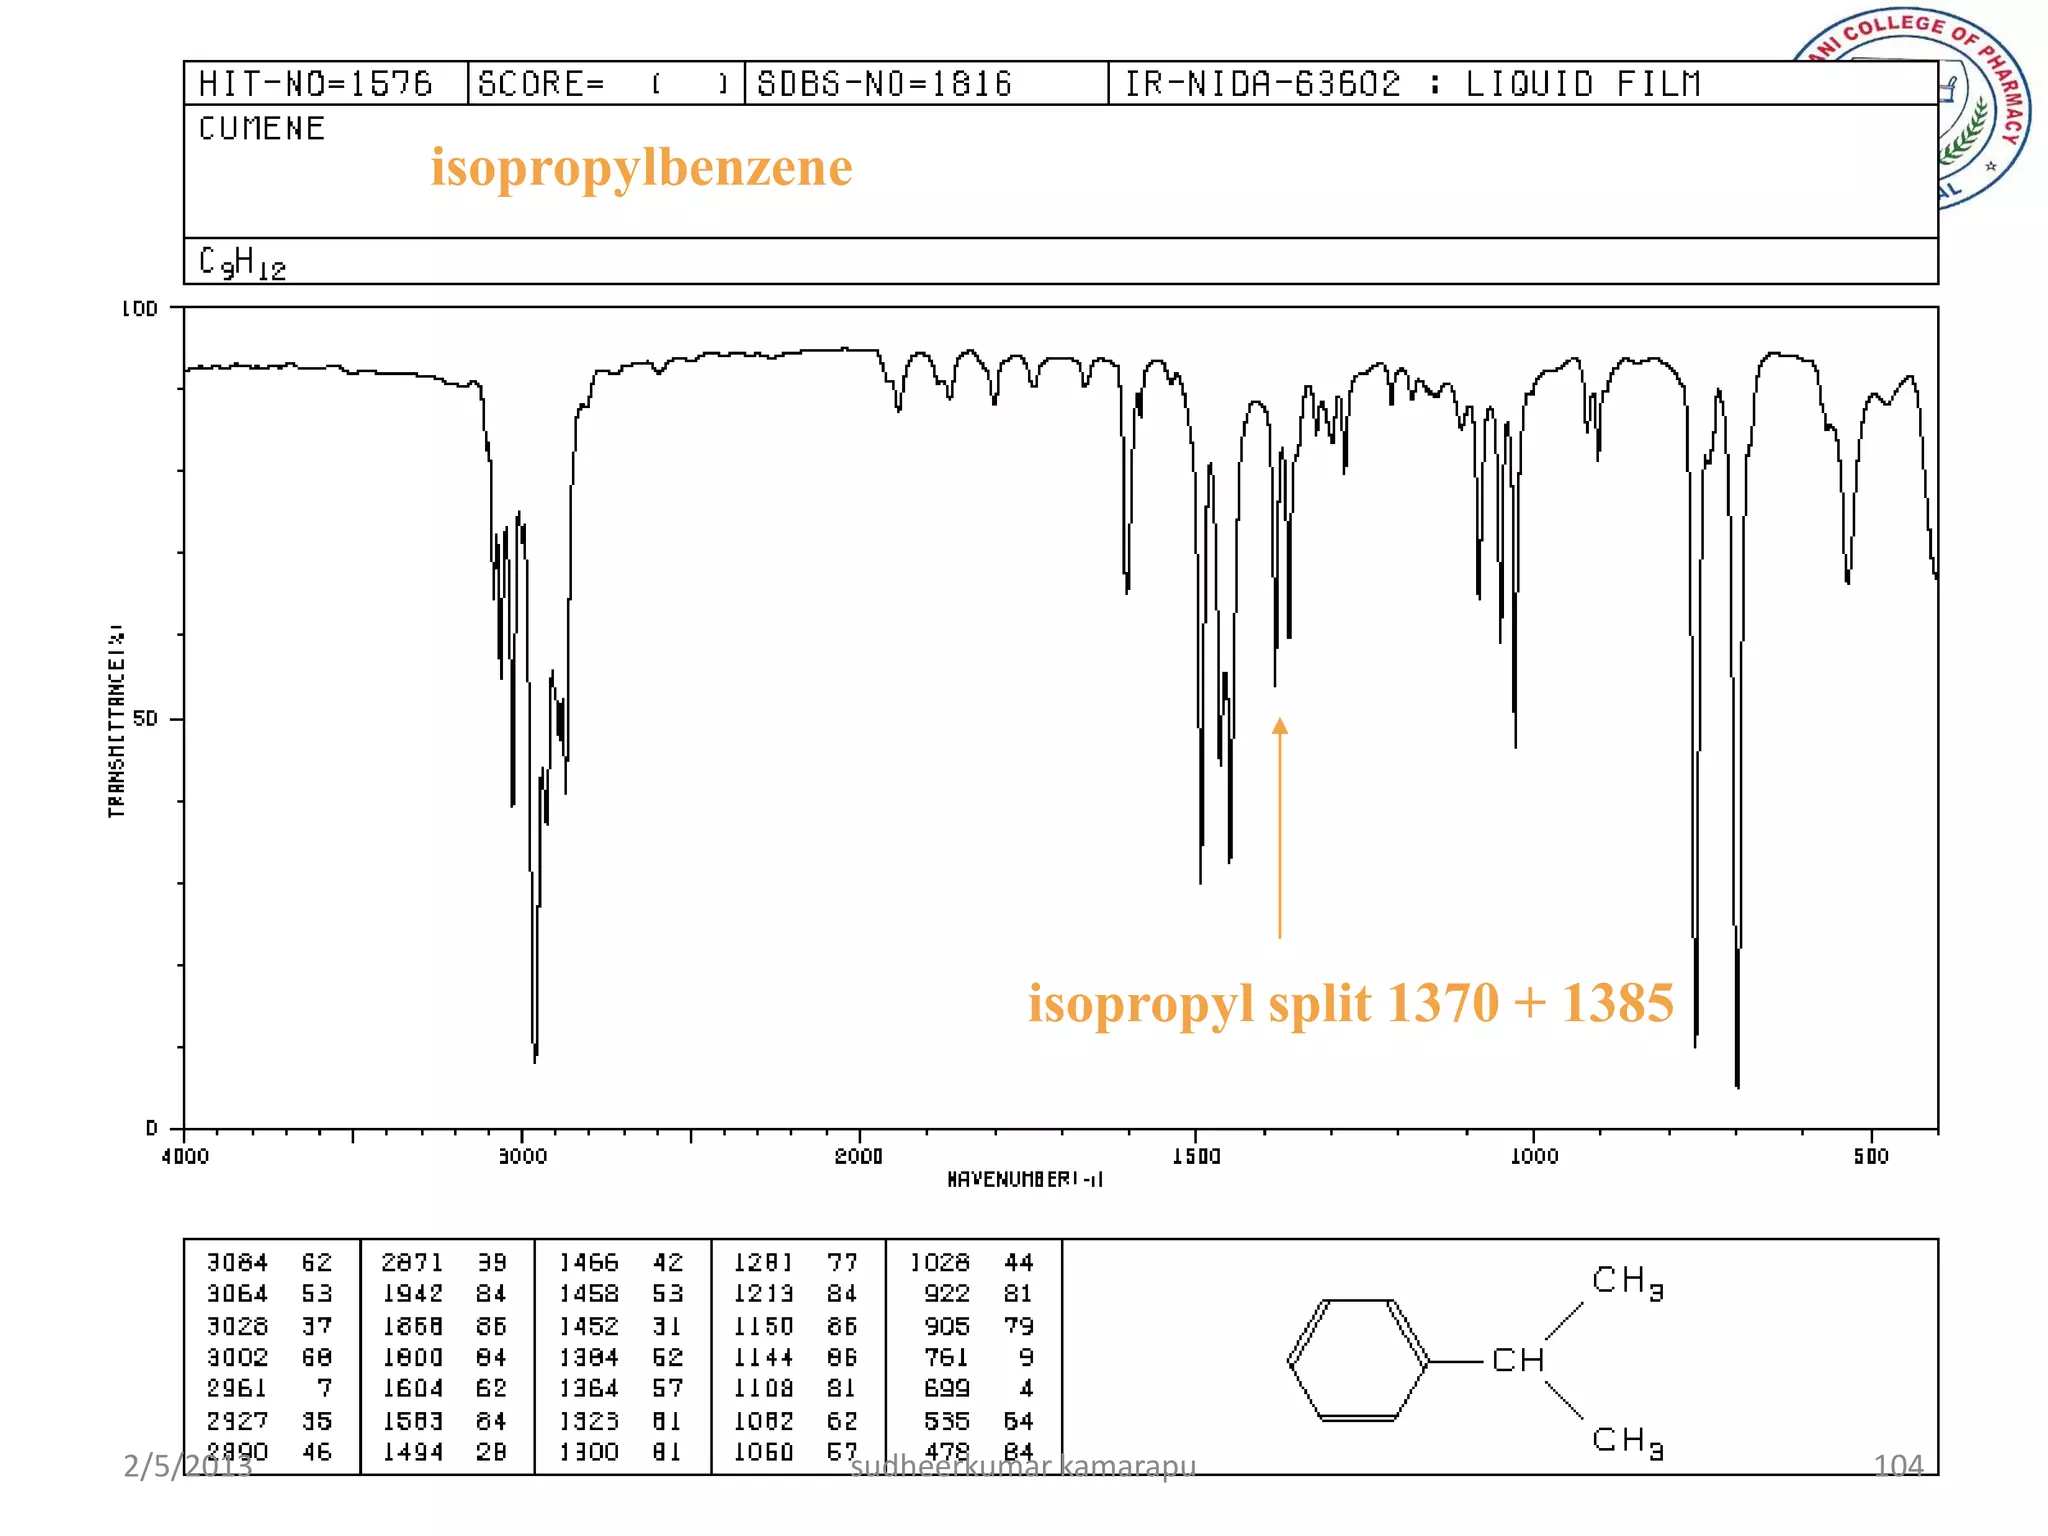
Task: Select the 1000 wavenumber axis tick label
Action: tap(1534, 1157)
